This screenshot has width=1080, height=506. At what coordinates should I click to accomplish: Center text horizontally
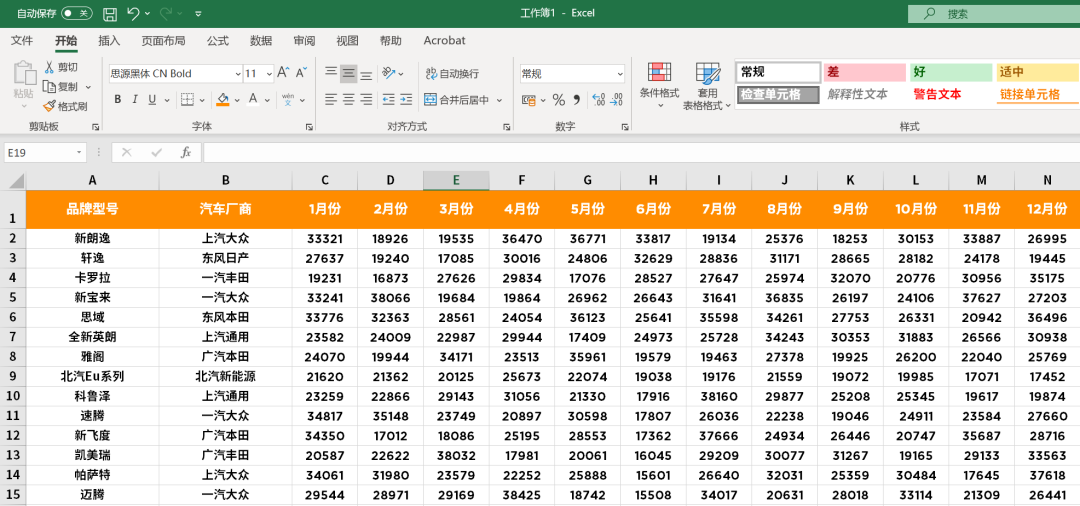click(349, 100)
